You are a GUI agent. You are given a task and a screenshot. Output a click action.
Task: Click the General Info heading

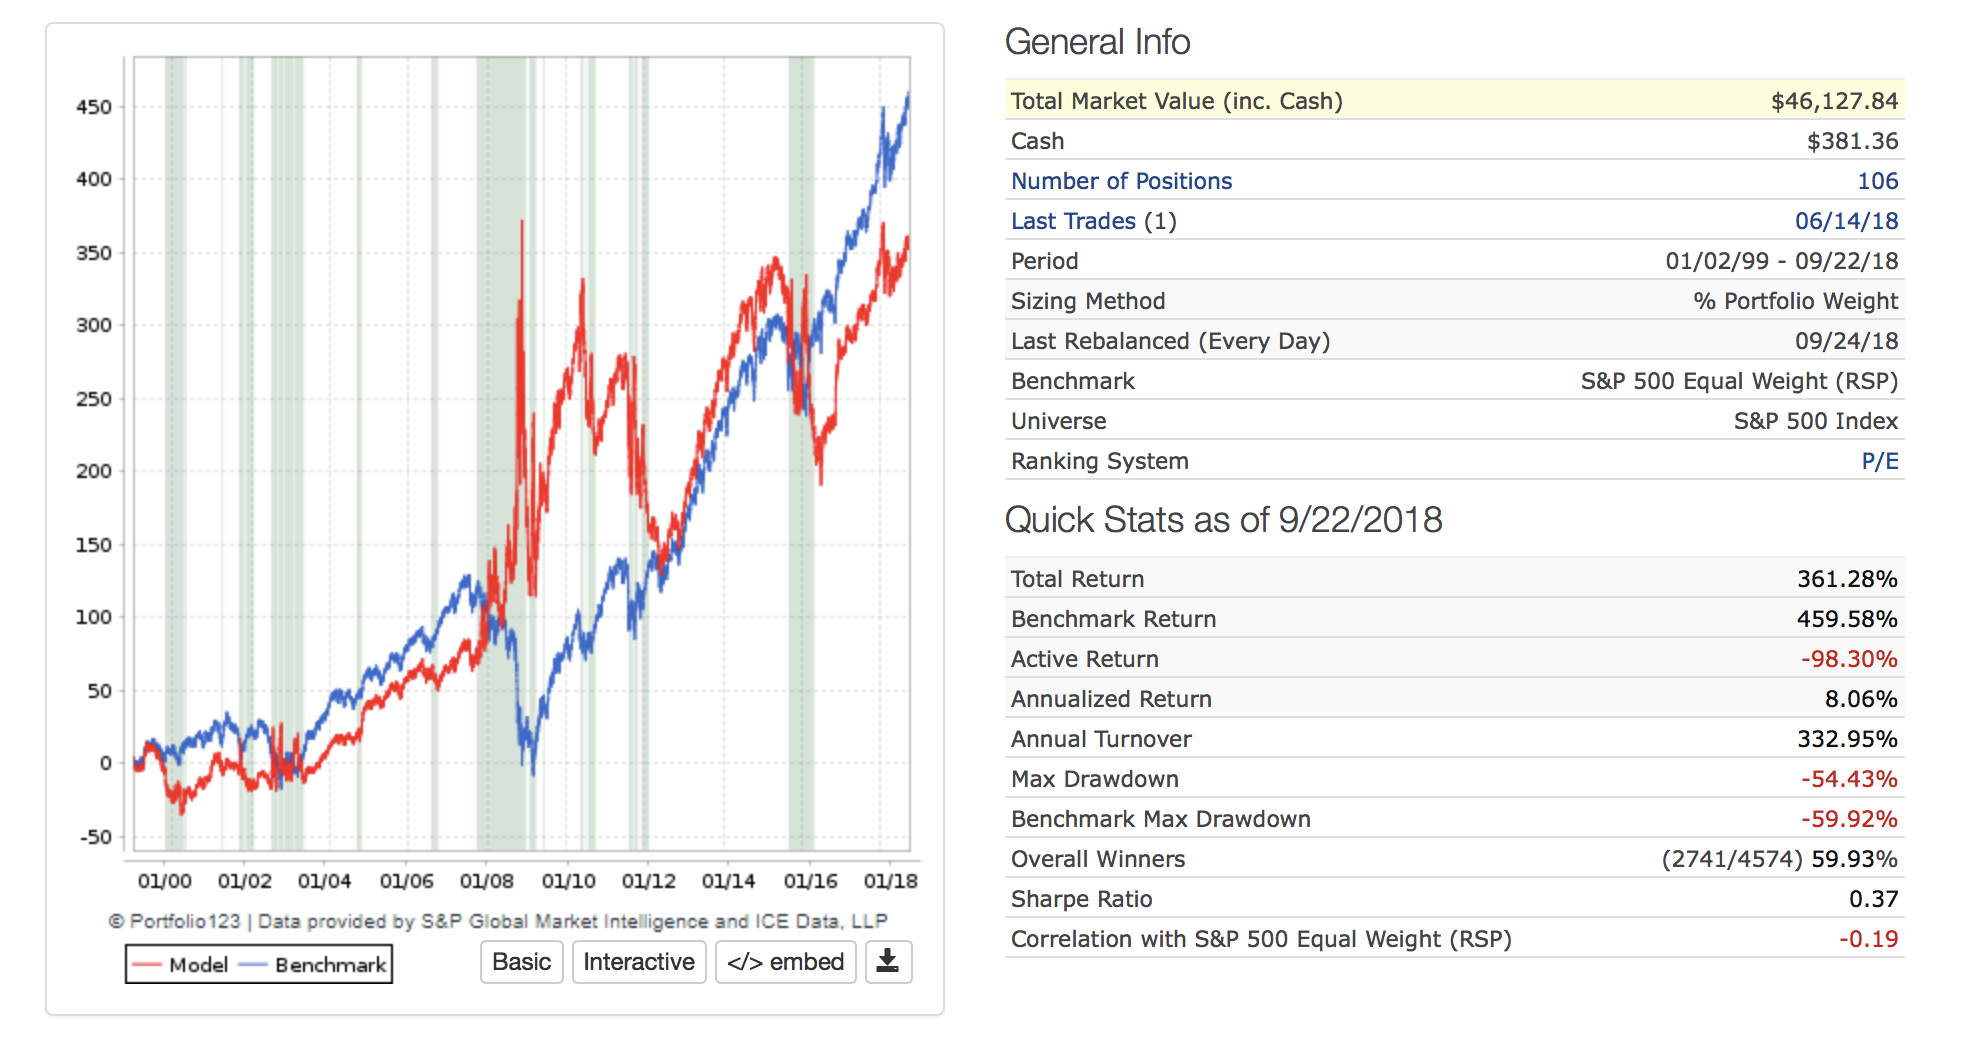(x=1097, y=42)
